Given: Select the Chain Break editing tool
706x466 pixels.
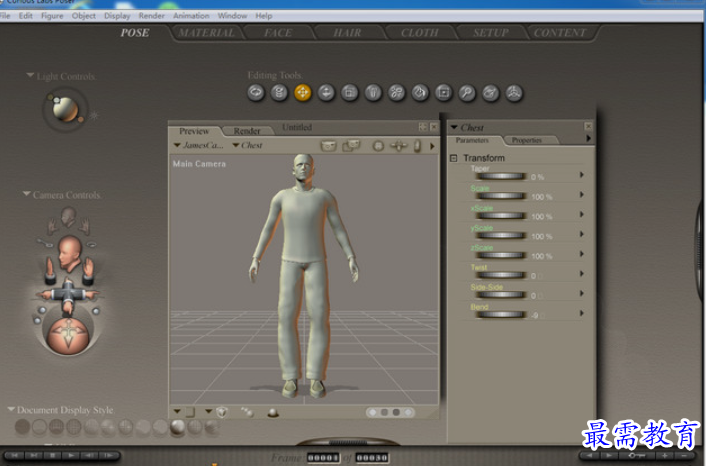Looking at the screenshot, I should coord(397,93).
